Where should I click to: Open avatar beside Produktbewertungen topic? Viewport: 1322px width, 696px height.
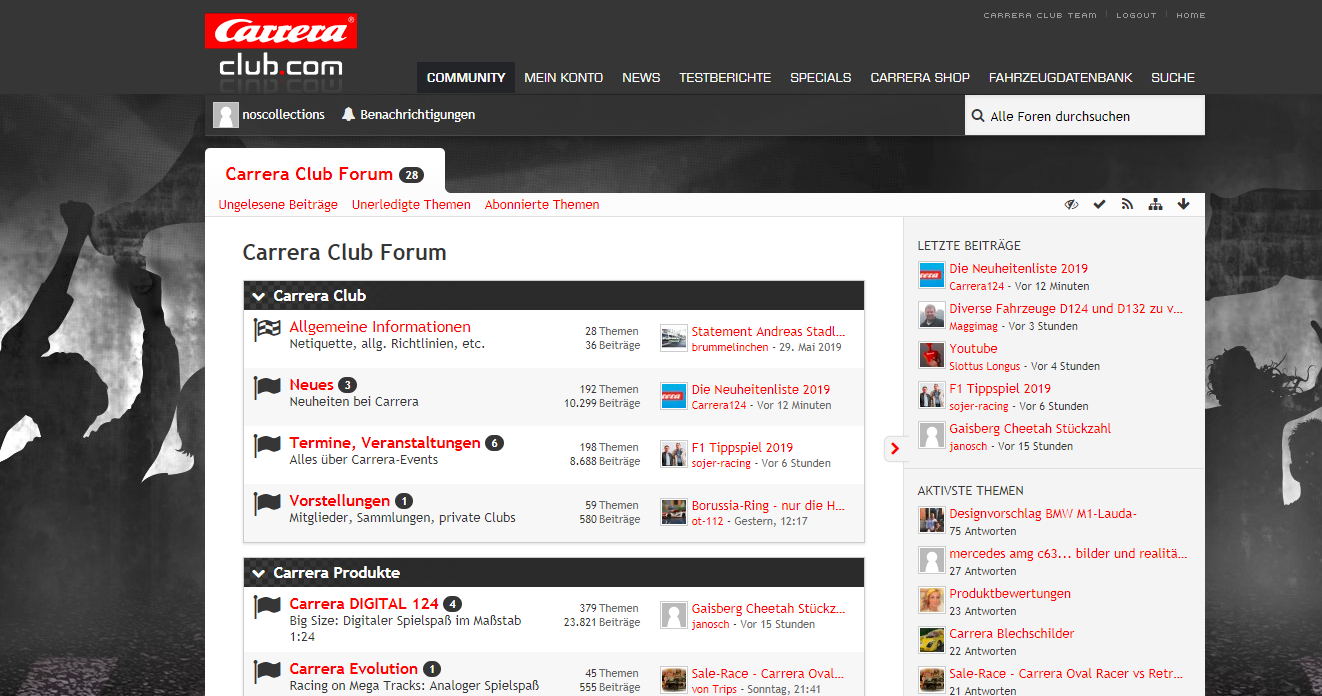click(932, 600)
